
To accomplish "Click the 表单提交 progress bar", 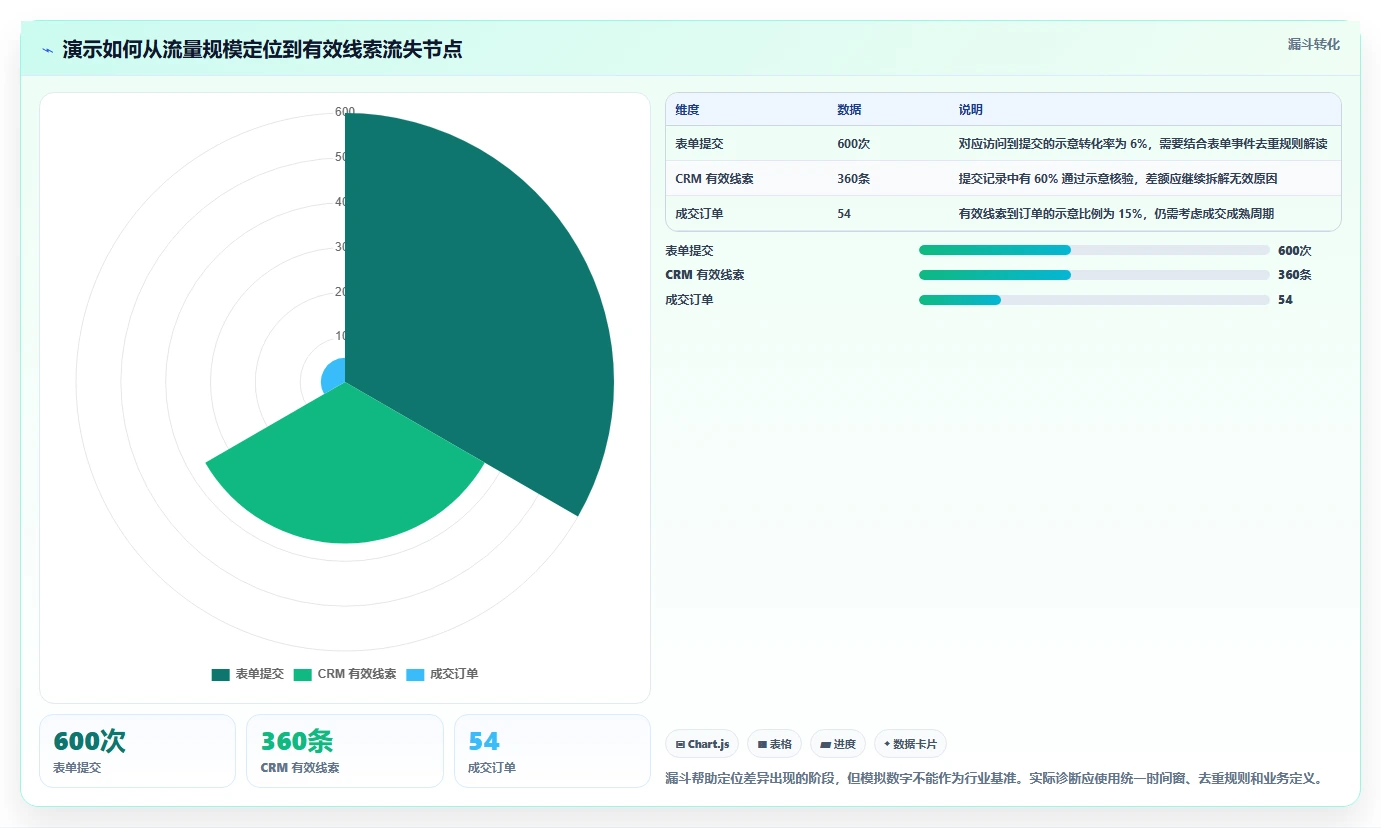I will [1094, 250].
